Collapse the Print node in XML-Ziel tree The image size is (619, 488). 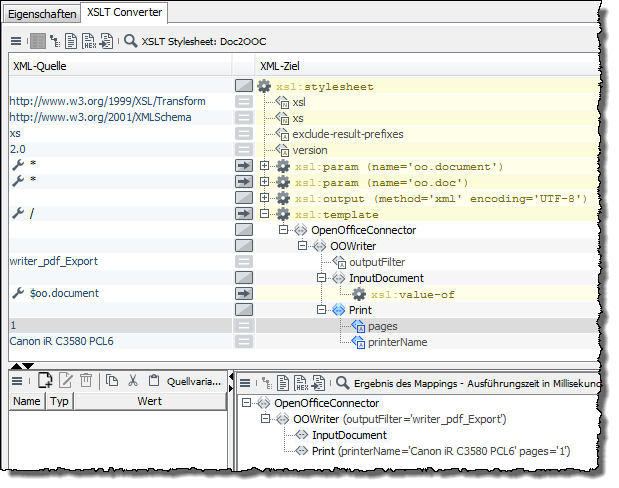click(323, 310)
